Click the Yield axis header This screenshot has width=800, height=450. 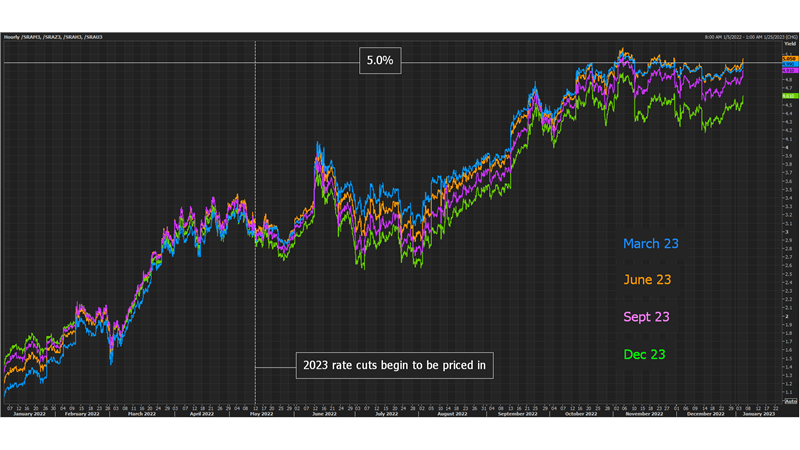pos(790,44)
